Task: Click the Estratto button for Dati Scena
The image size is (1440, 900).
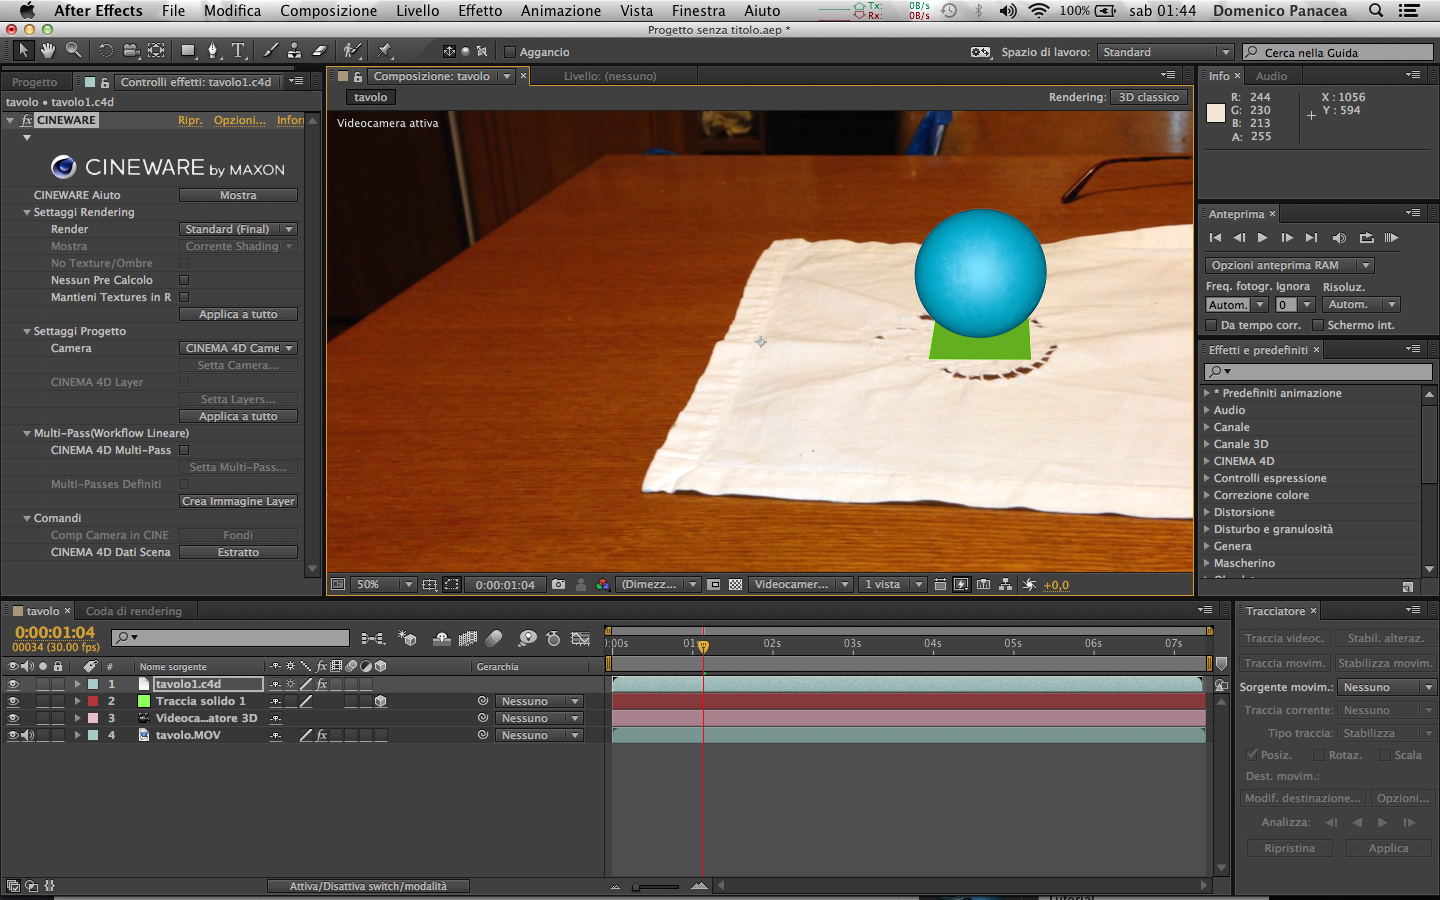Action: [x=238, y=552]
